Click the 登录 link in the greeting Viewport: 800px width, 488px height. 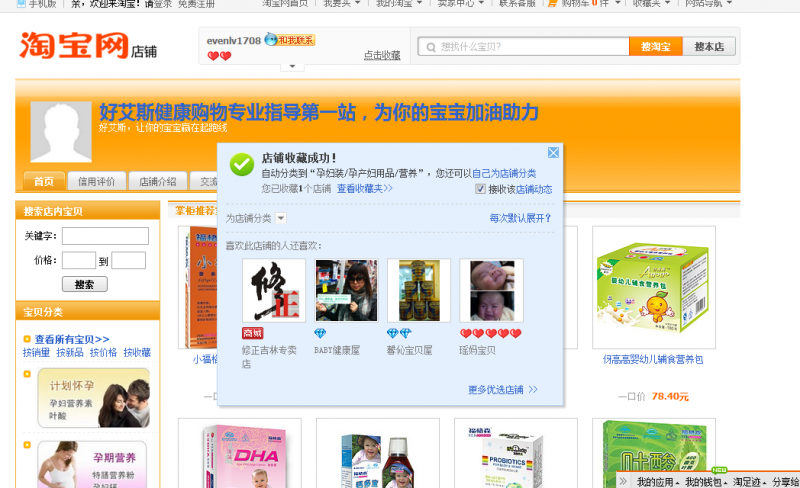163,4
